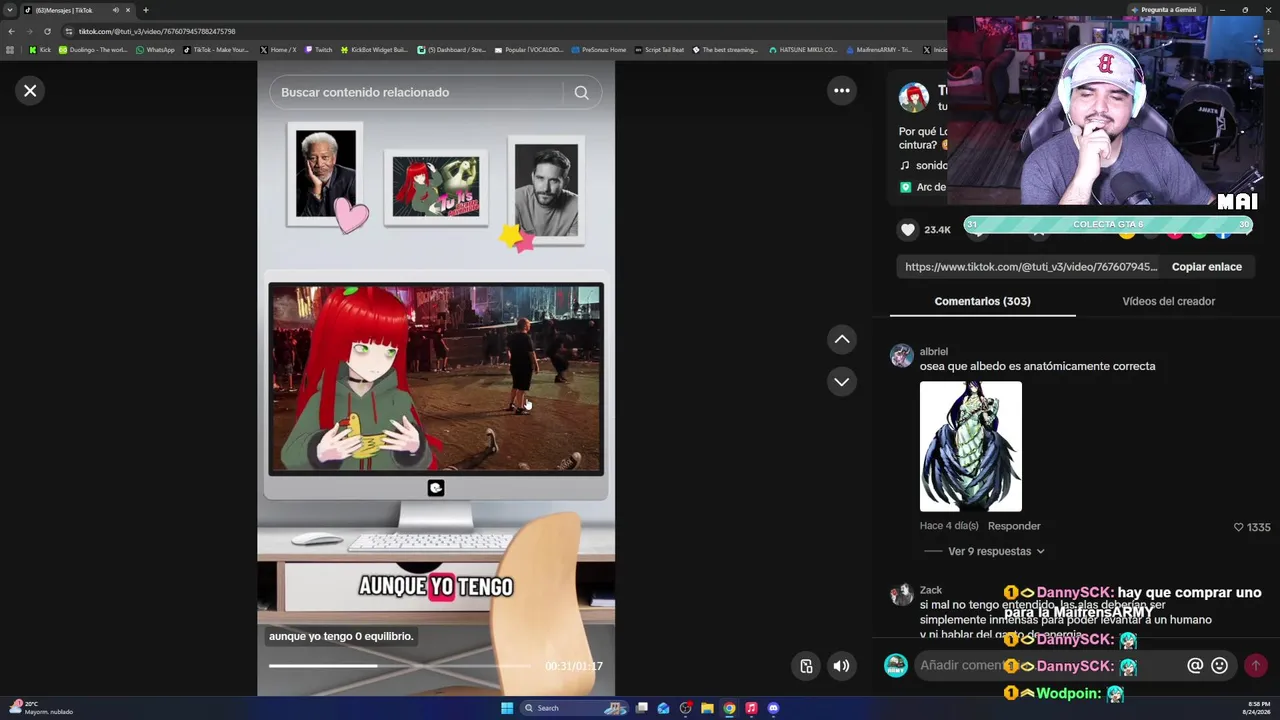
Task: Open the video's sound link
Action: point(923,165)
